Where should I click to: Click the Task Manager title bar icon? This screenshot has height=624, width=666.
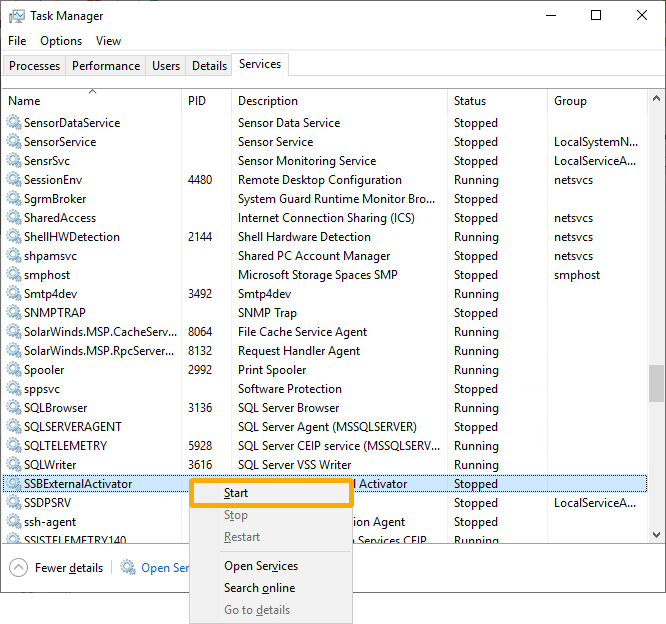pyautogui.click(x=17, y=16)
